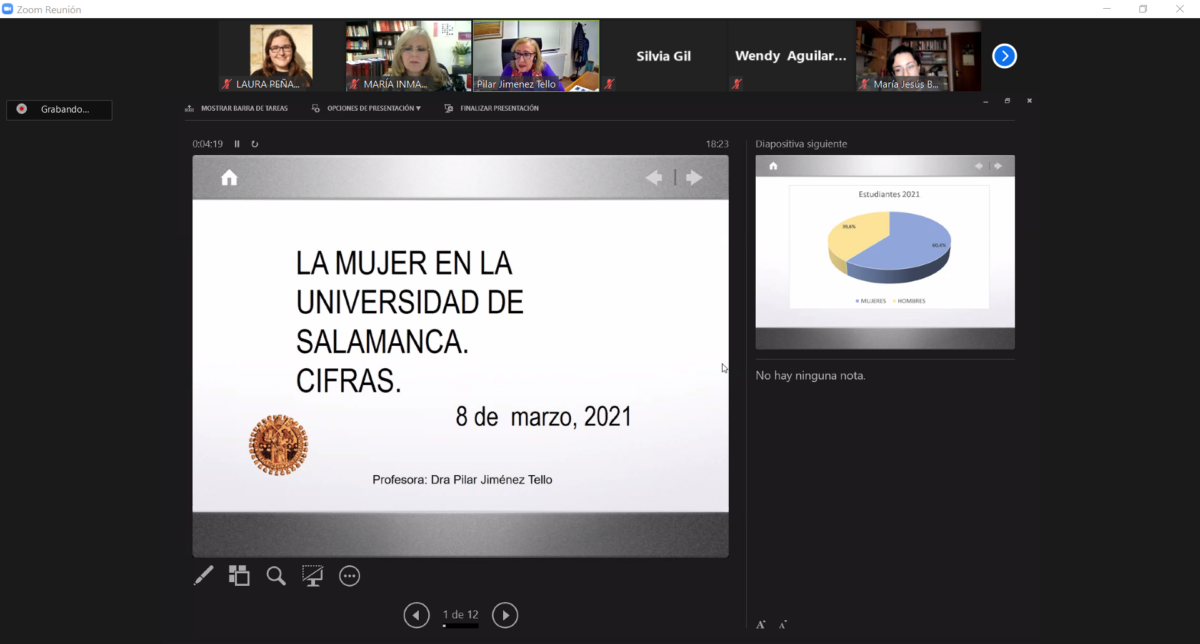Screen dimensions: 1200x644
Task: Click Mostrar barra de tareas
Action: [x=236, y=108]
